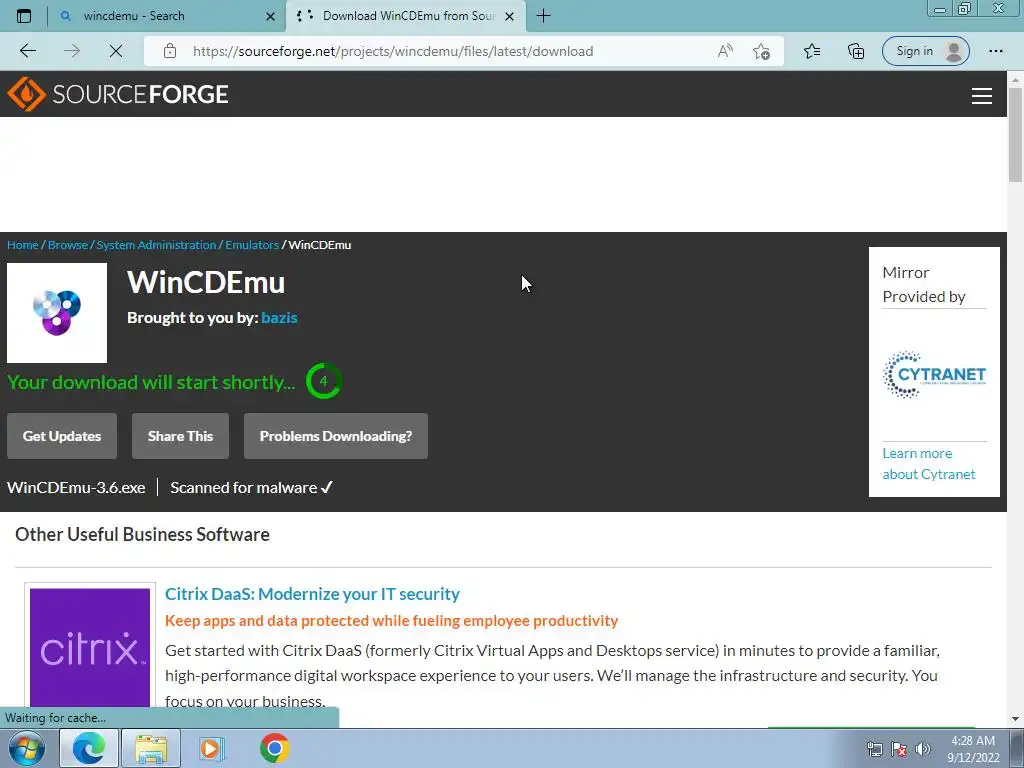
Task: Open the System Administration breadcrumb link
Action: tap(156, 245)
